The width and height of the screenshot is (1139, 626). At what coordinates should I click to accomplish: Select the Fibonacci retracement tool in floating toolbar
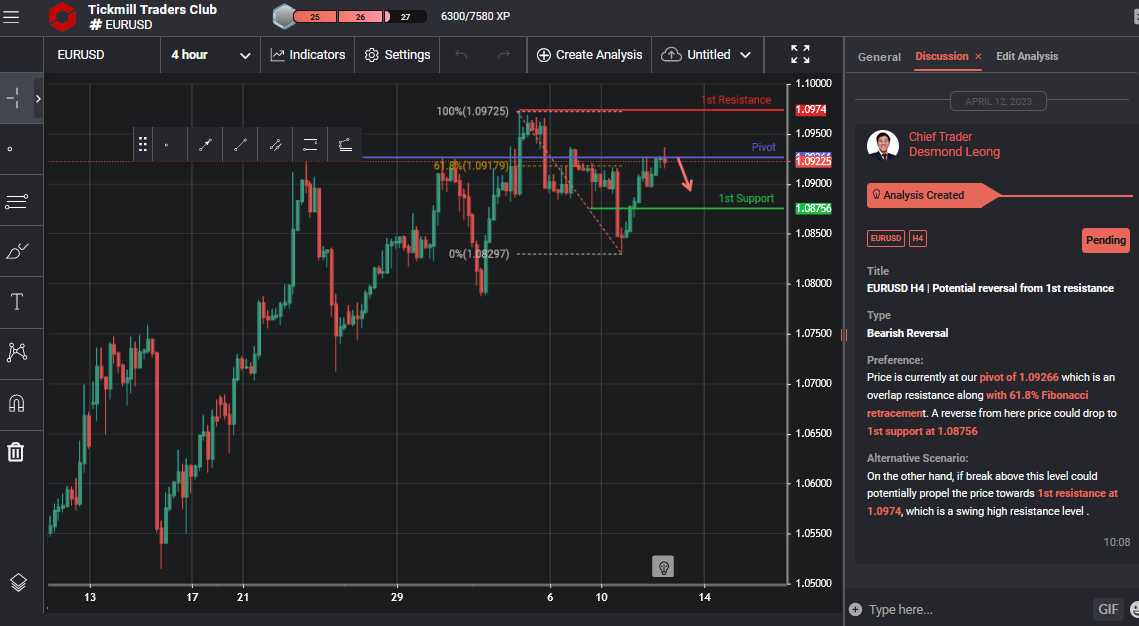pos(345,145)
